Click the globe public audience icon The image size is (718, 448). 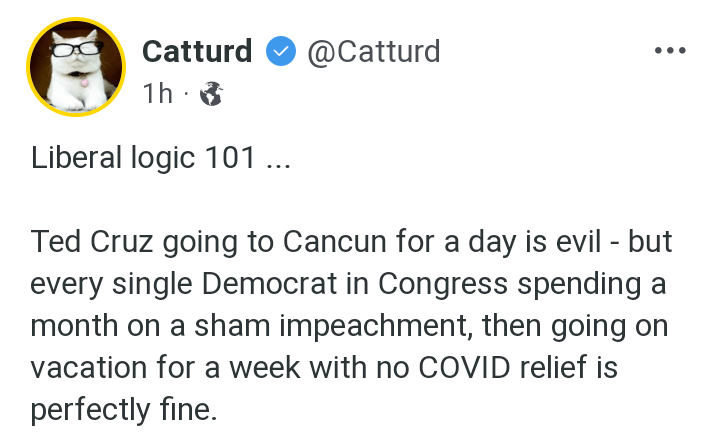pos(211,94)
